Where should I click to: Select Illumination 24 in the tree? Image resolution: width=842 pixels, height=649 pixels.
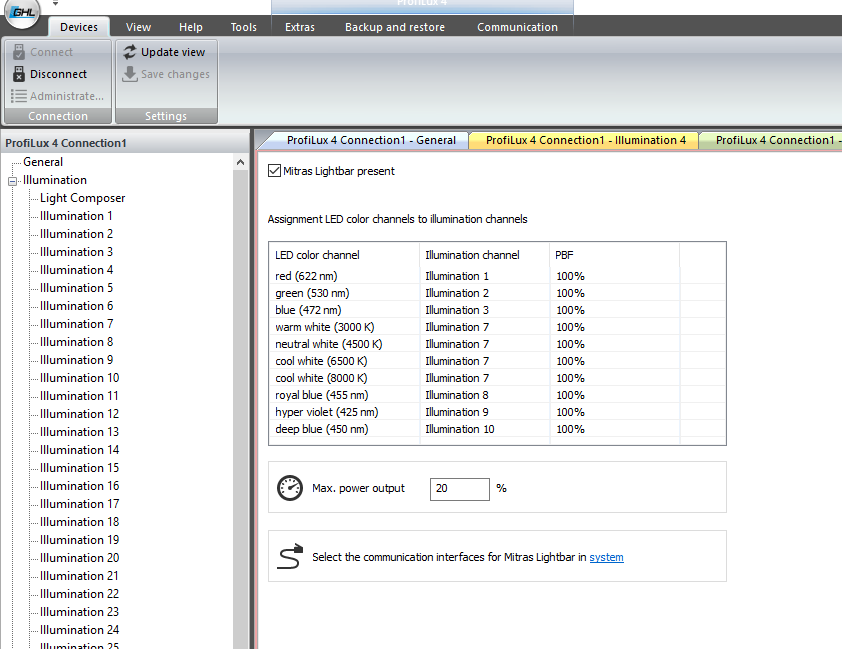click(x=79, y=630)
